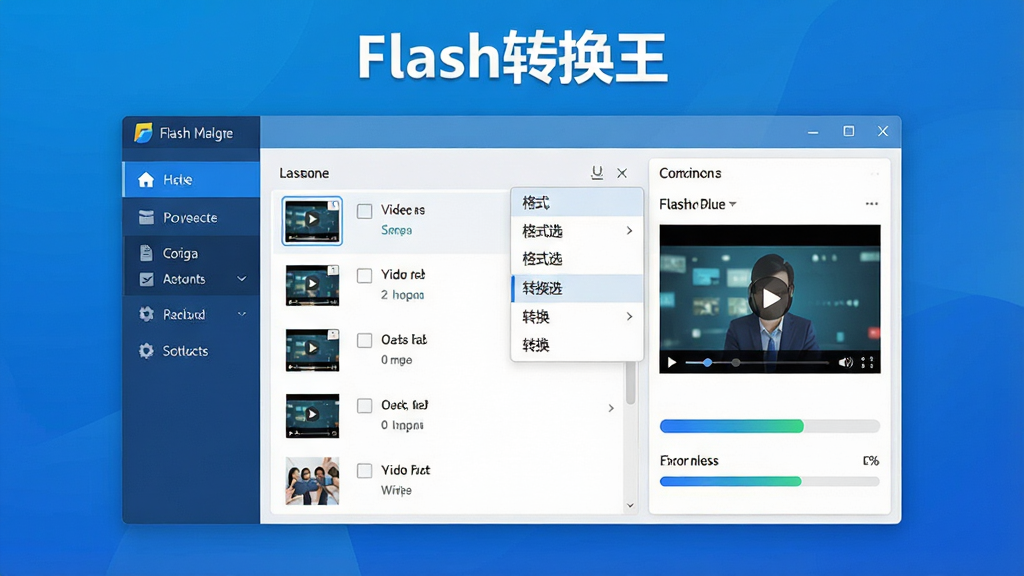Click the 0 mge text
This screenshot has width=1024, height=576.
(396, 360)
